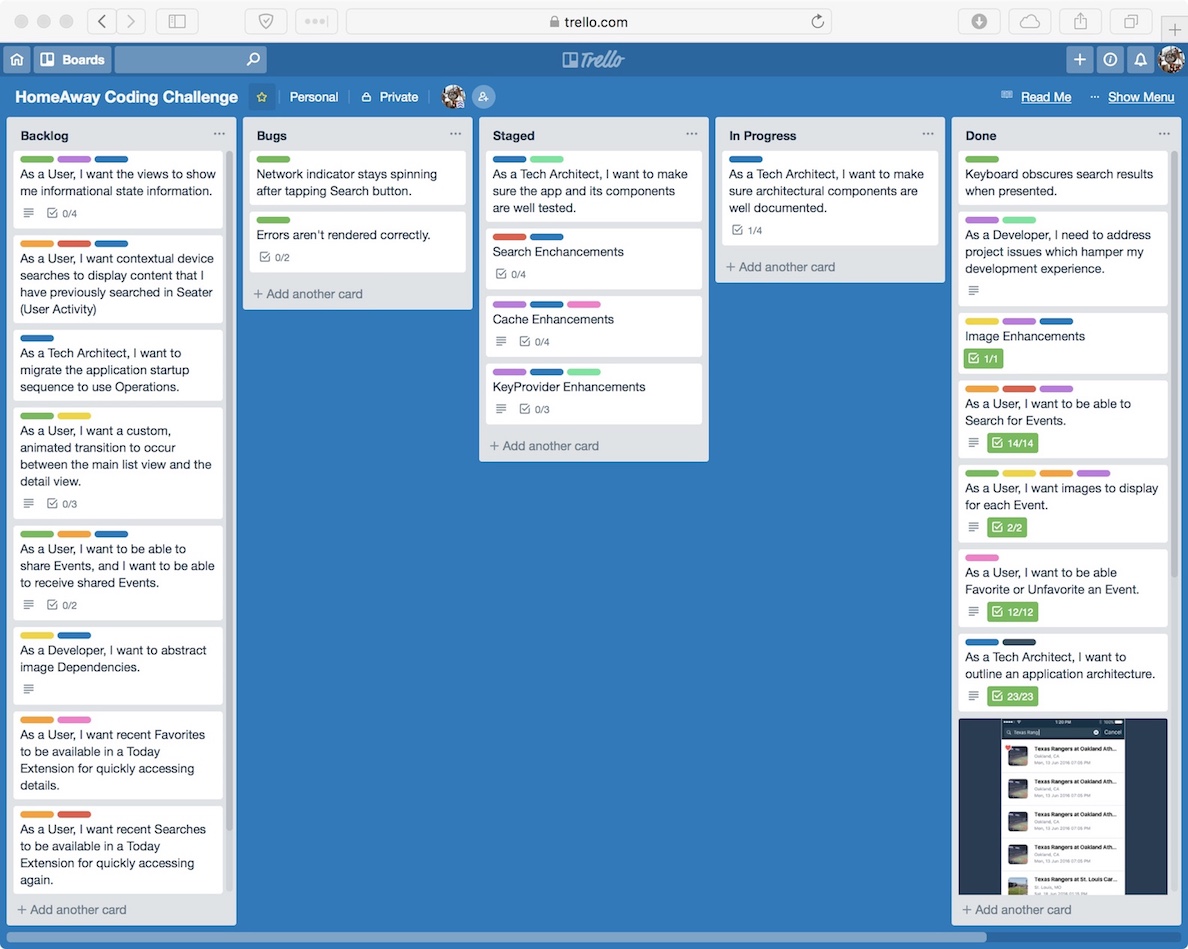Viewport: 1188px width, 949px height.
Task: Click the 2/2 checklist badge
Action: [x=1007, y=527]
